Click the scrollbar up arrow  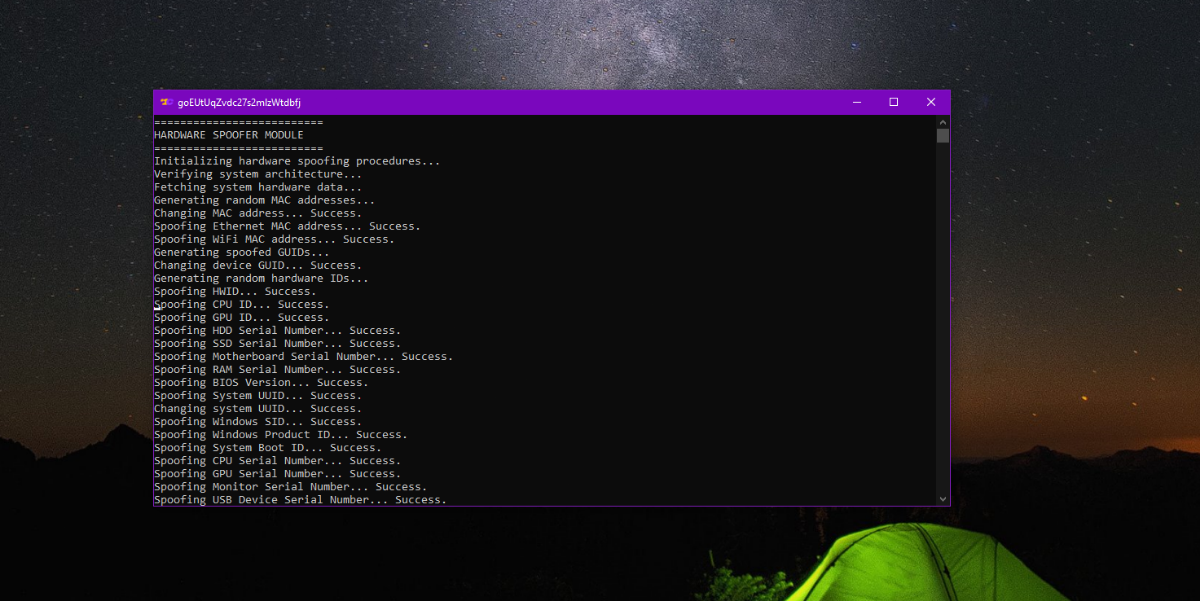coord(942,122)
